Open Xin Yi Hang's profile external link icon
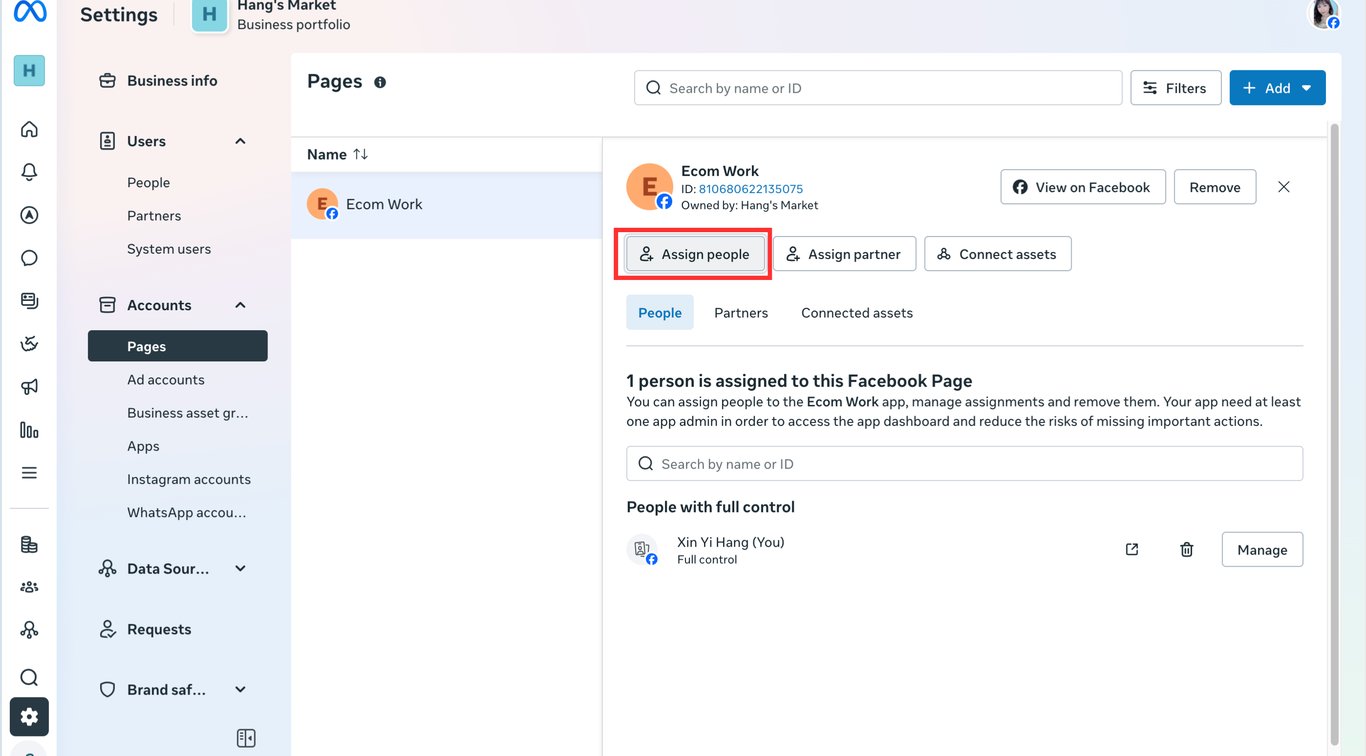 (x=1132, y=549)
